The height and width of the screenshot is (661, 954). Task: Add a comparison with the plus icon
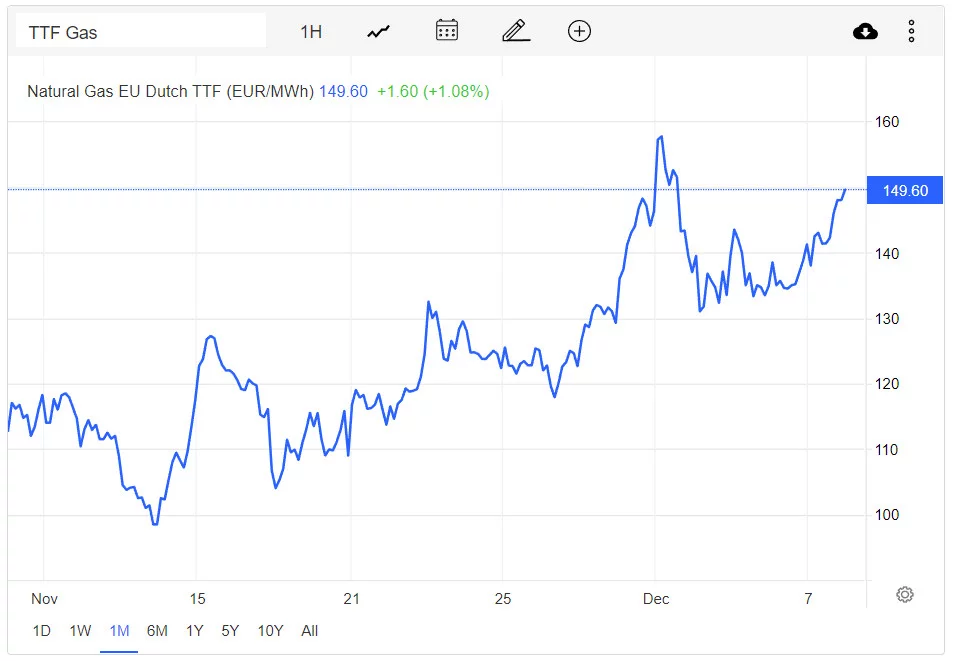tap(579, 31)
